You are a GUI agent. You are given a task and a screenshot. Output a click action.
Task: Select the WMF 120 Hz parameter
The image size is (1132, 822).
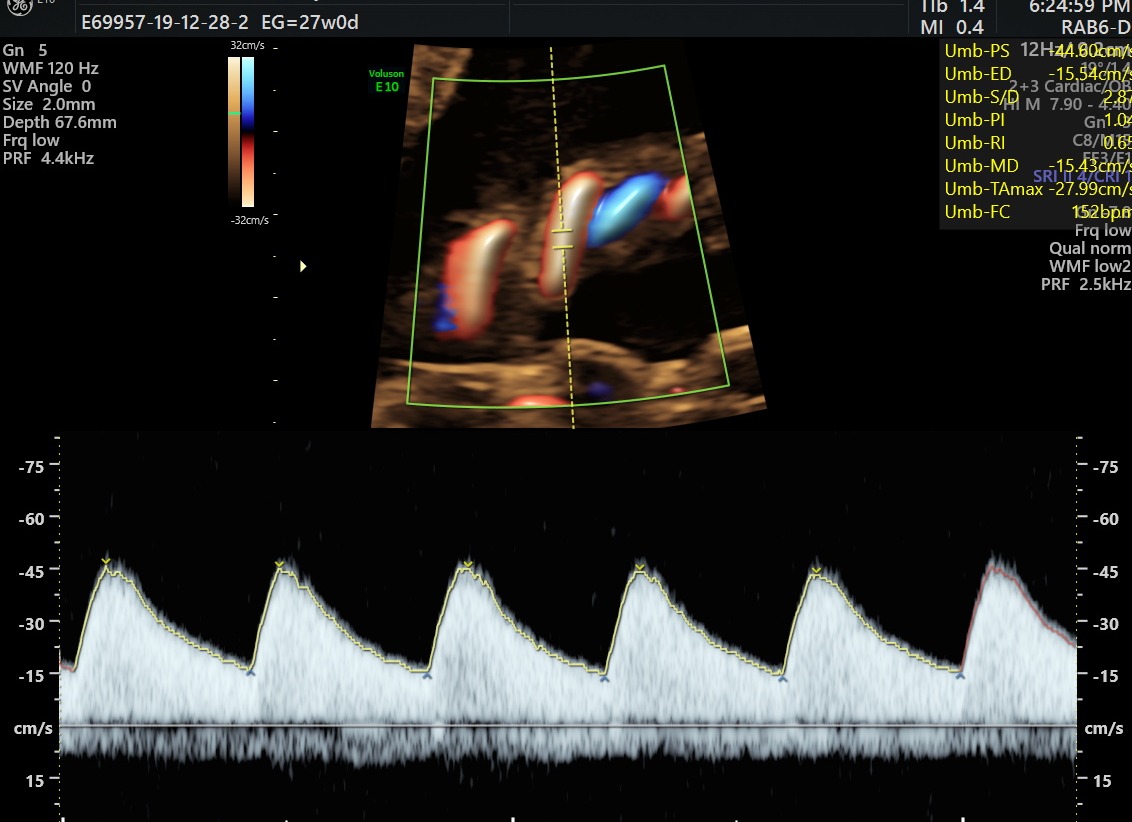[51, 69]
